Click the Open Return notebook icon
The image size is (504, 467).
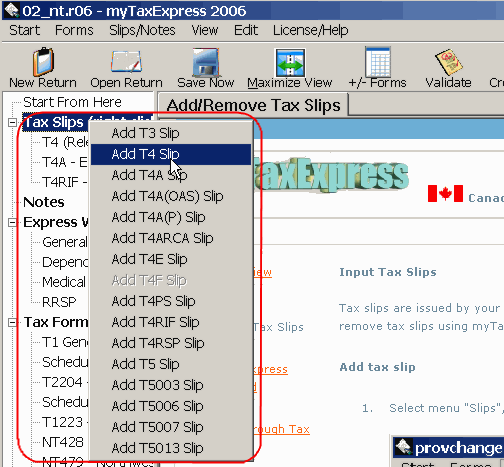(x=126, y=62)
